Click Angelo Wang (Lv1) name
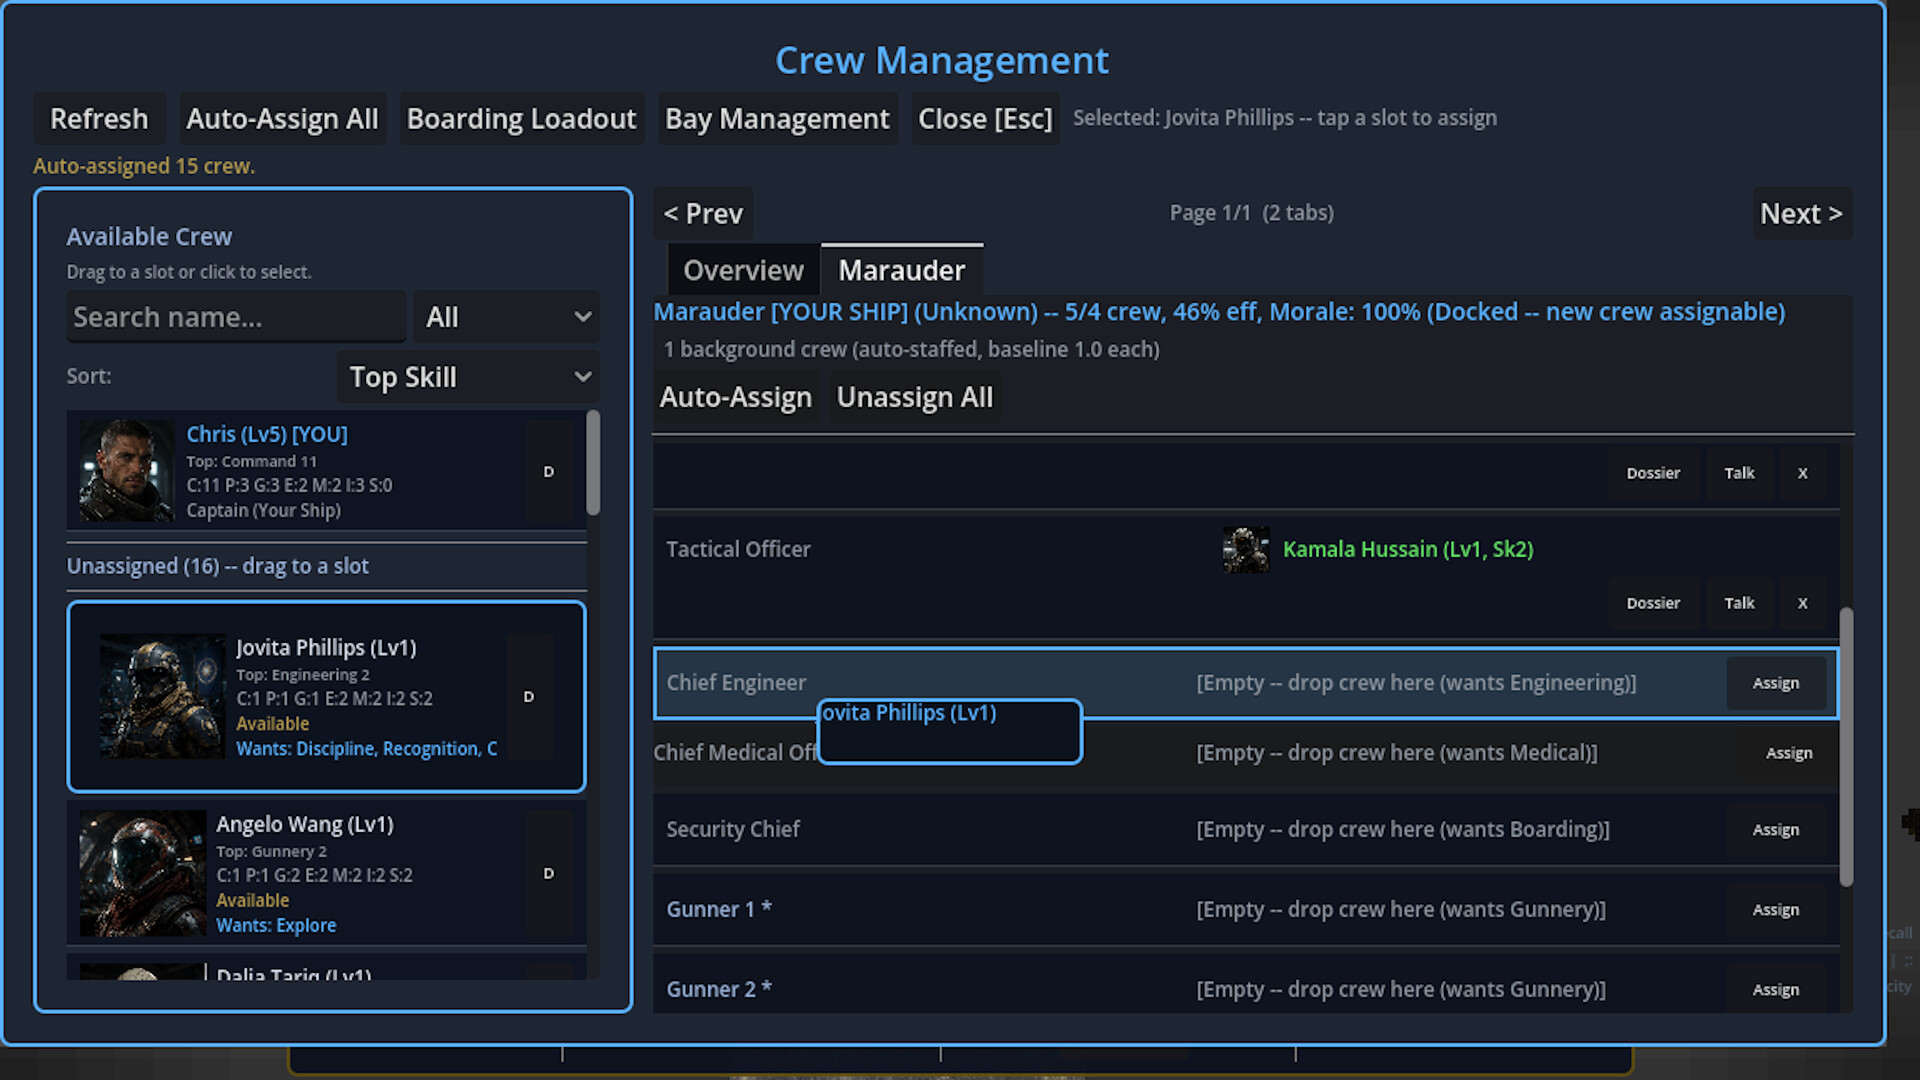This screenshot has width=1920, height=1080. point(305,824)
